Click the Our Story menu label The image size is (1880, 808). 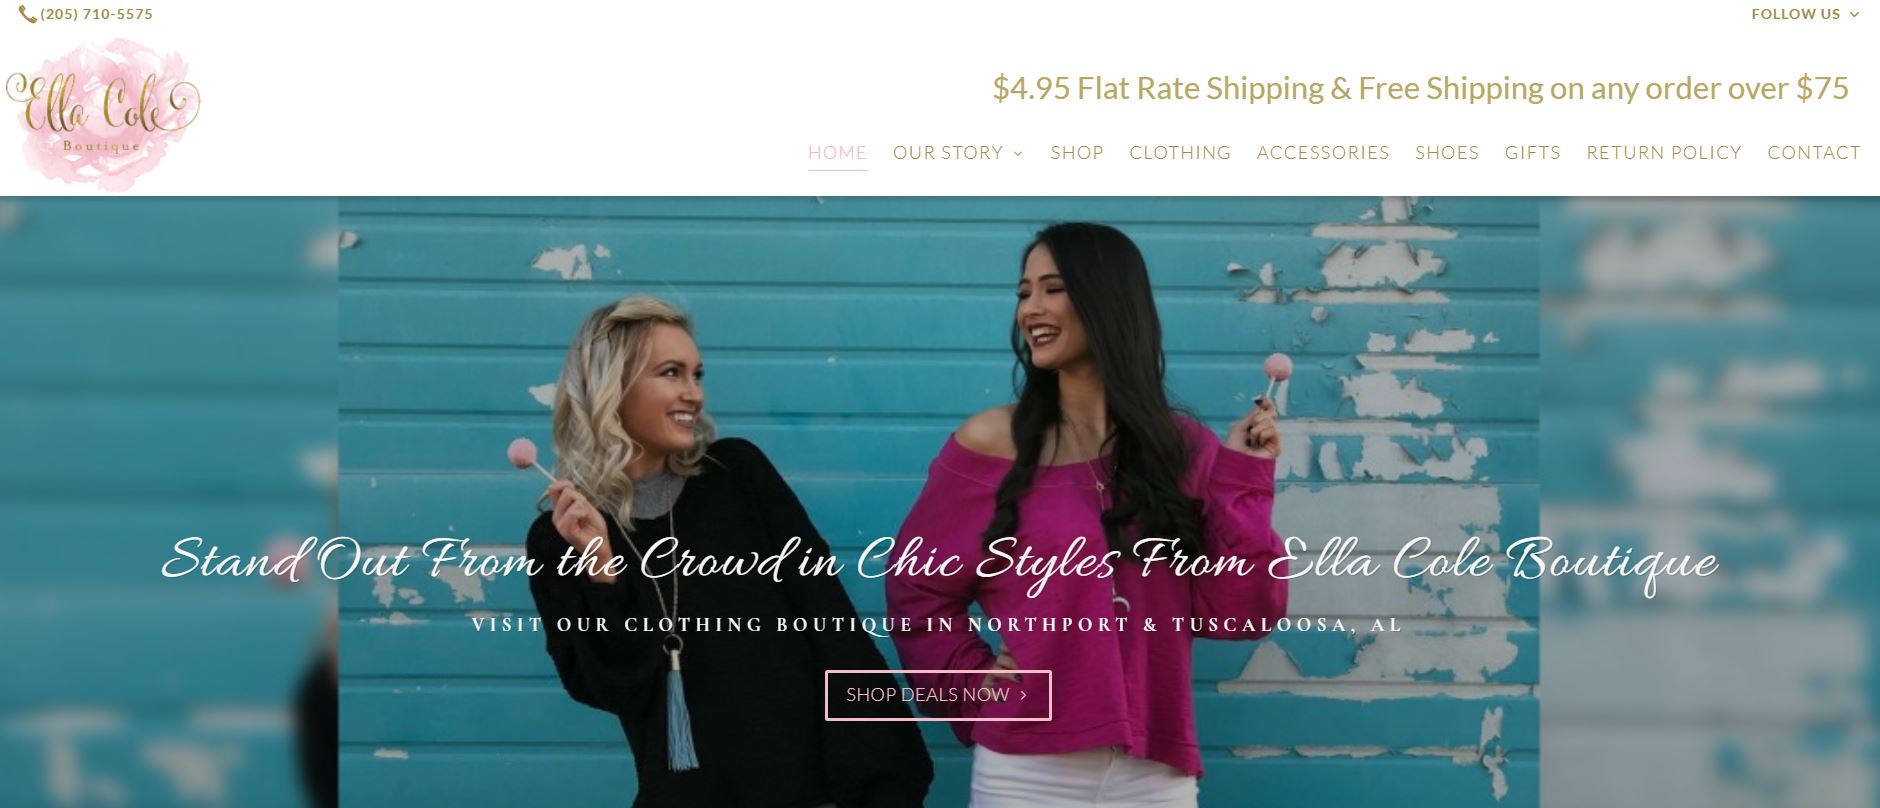tap(948, 153)
